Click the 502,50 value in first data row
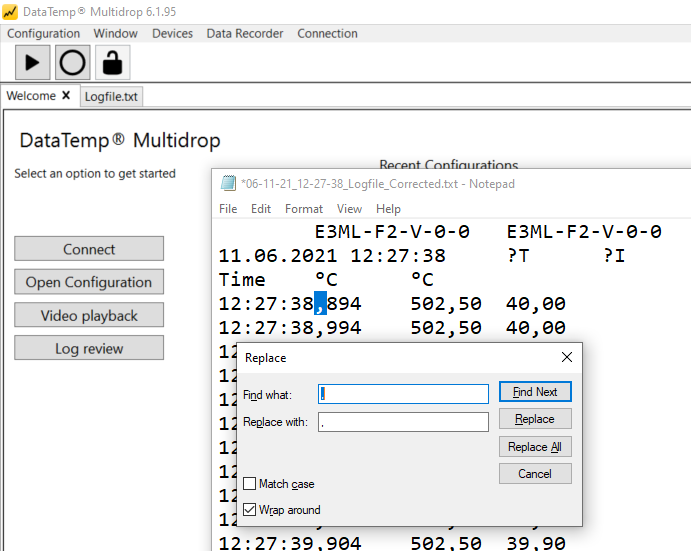The width and height of the screenshot is (691, 551). [446, 304]
